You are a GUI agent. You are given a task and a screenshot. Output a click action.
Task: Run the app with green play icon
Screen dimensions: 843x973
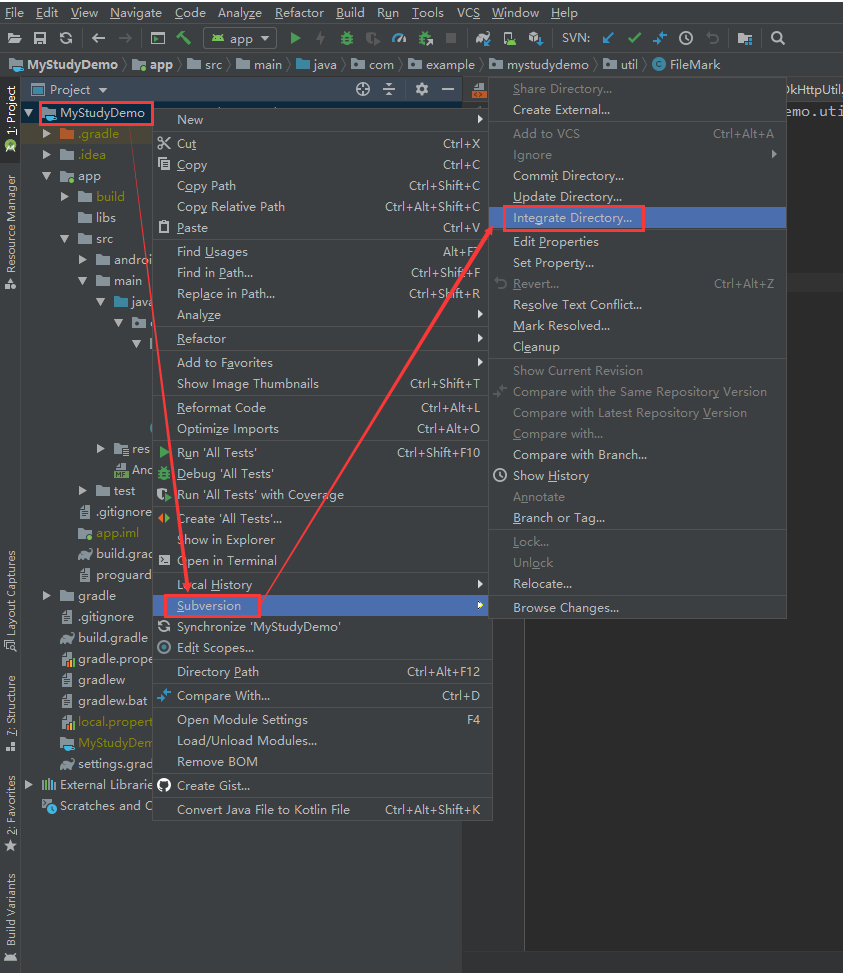click(295, 38)
